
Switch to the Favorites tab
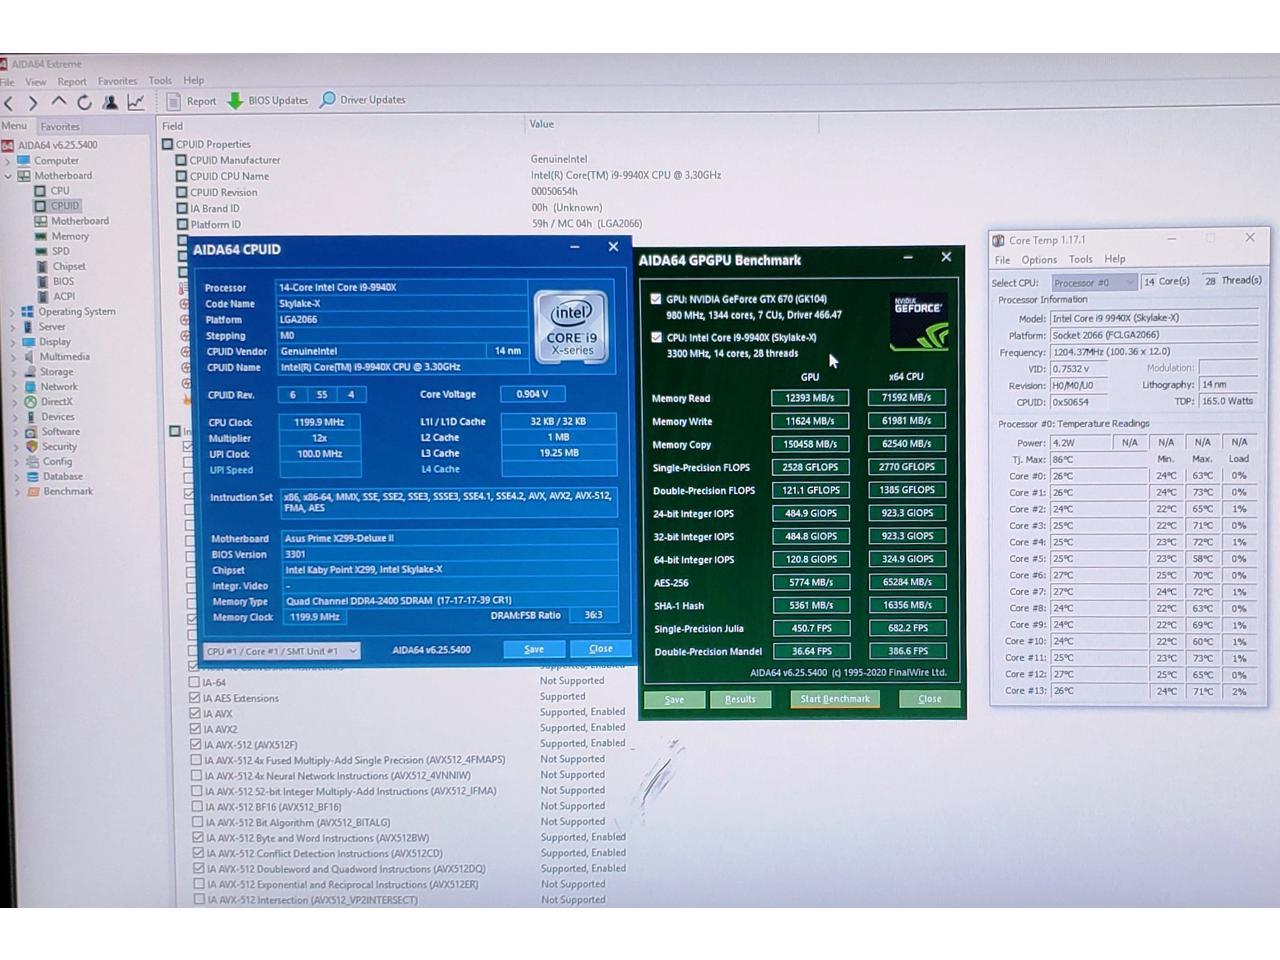tap(60, 127)
